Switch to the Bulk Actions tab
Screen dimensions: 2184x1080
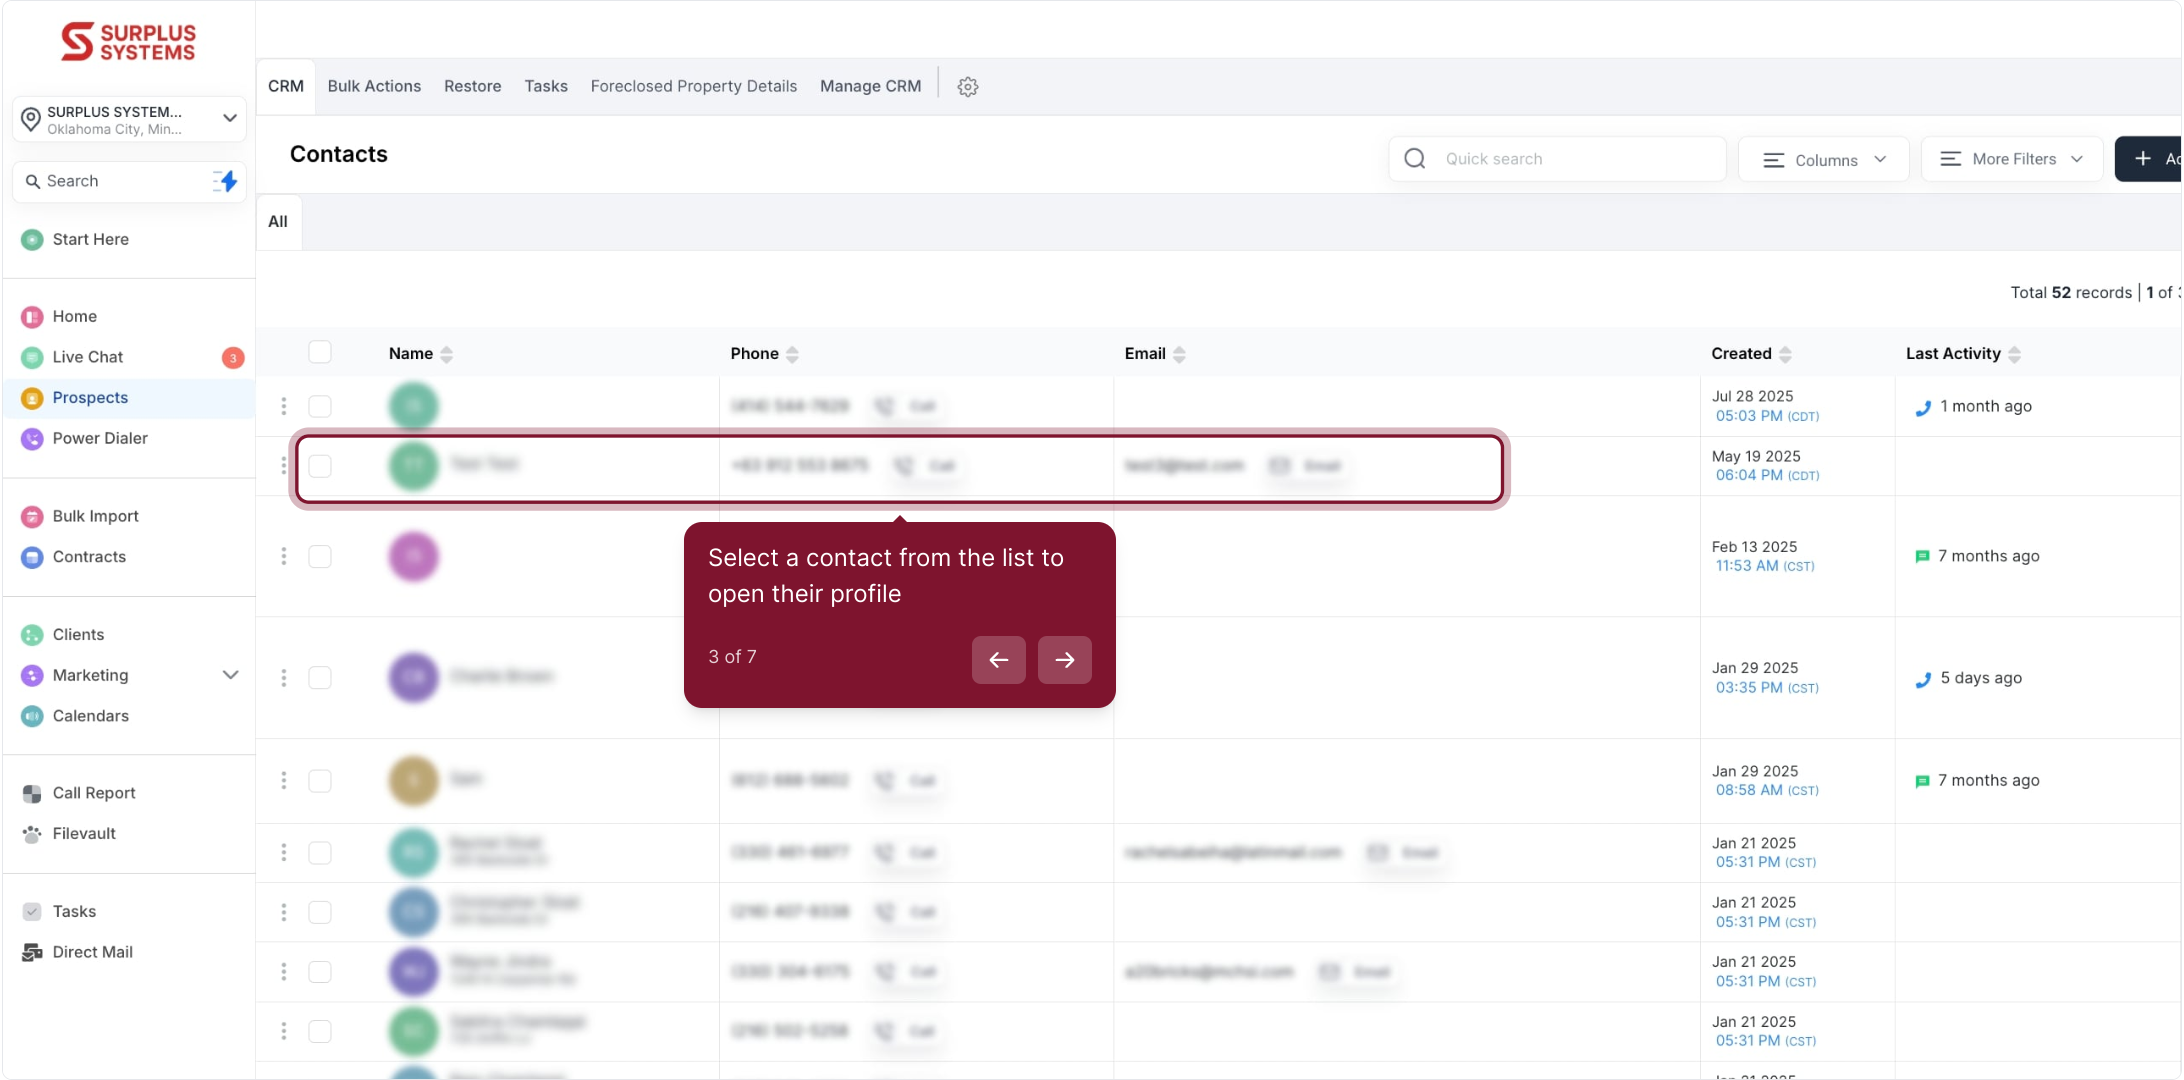click(374, 86)
